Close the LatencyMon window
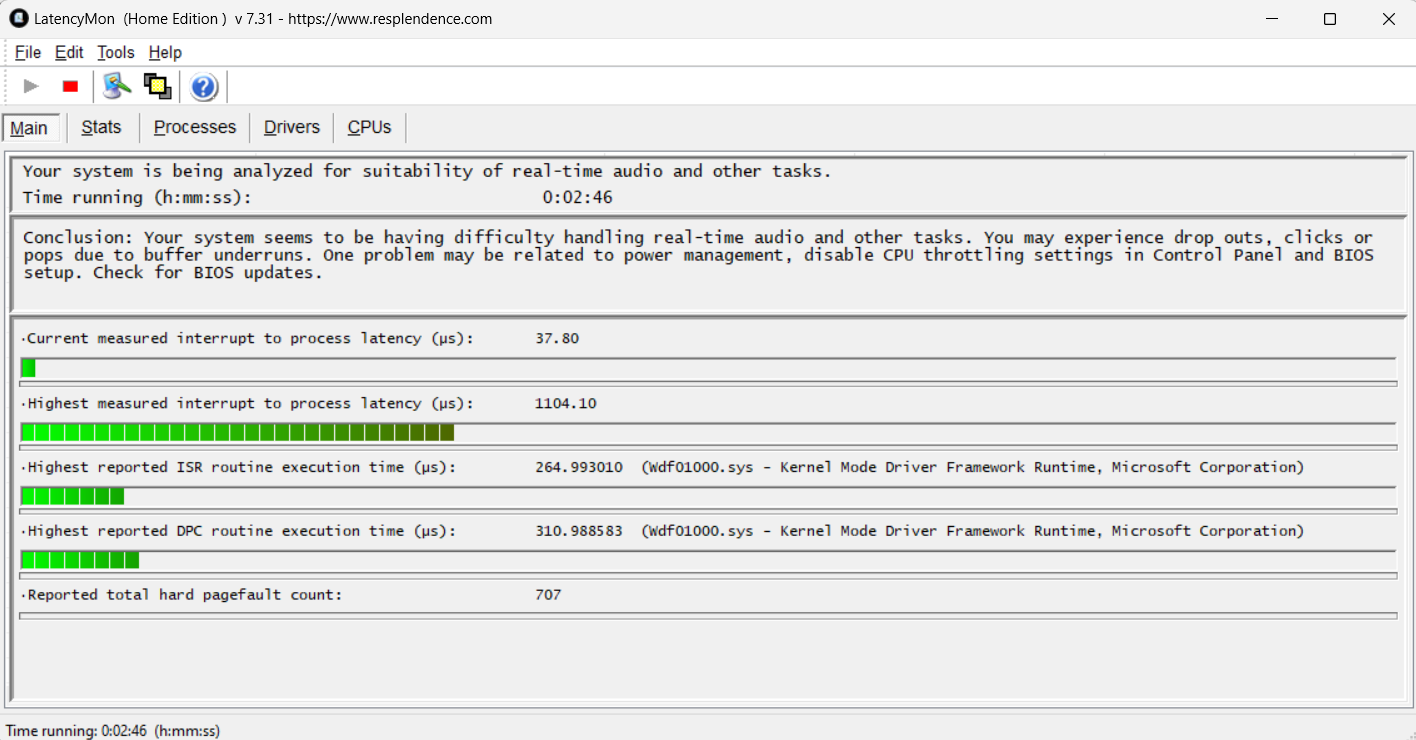Viewport: 1416px width, 740px height. pos(1388,19)
